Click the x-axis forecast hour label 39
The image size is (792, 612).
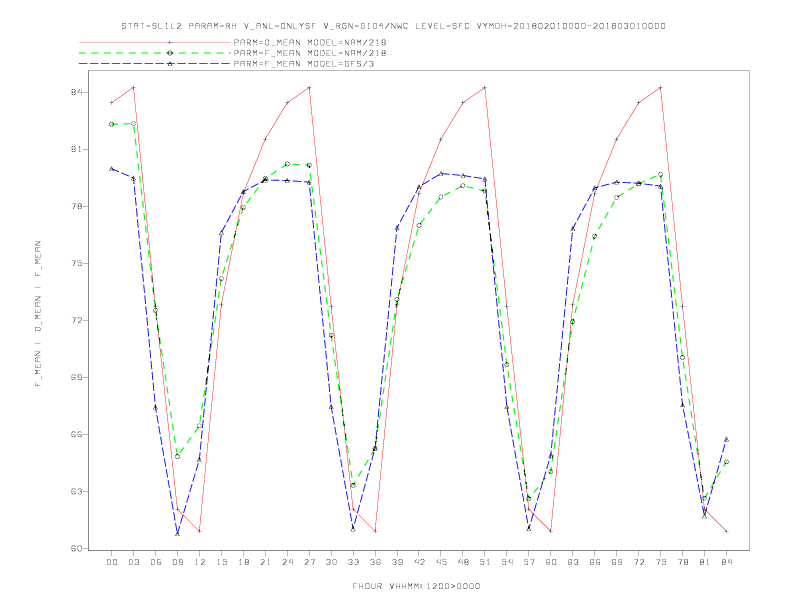[397, 562]
